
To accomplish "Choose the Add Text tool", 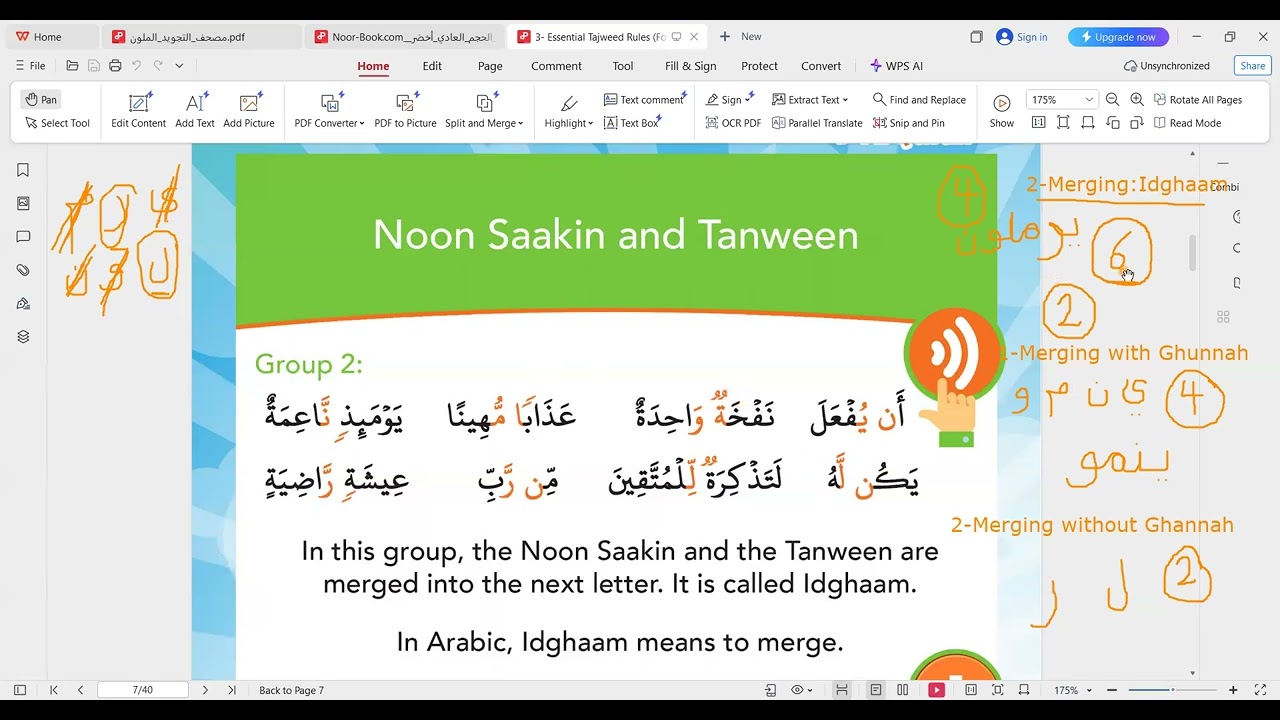I will 195,110.
